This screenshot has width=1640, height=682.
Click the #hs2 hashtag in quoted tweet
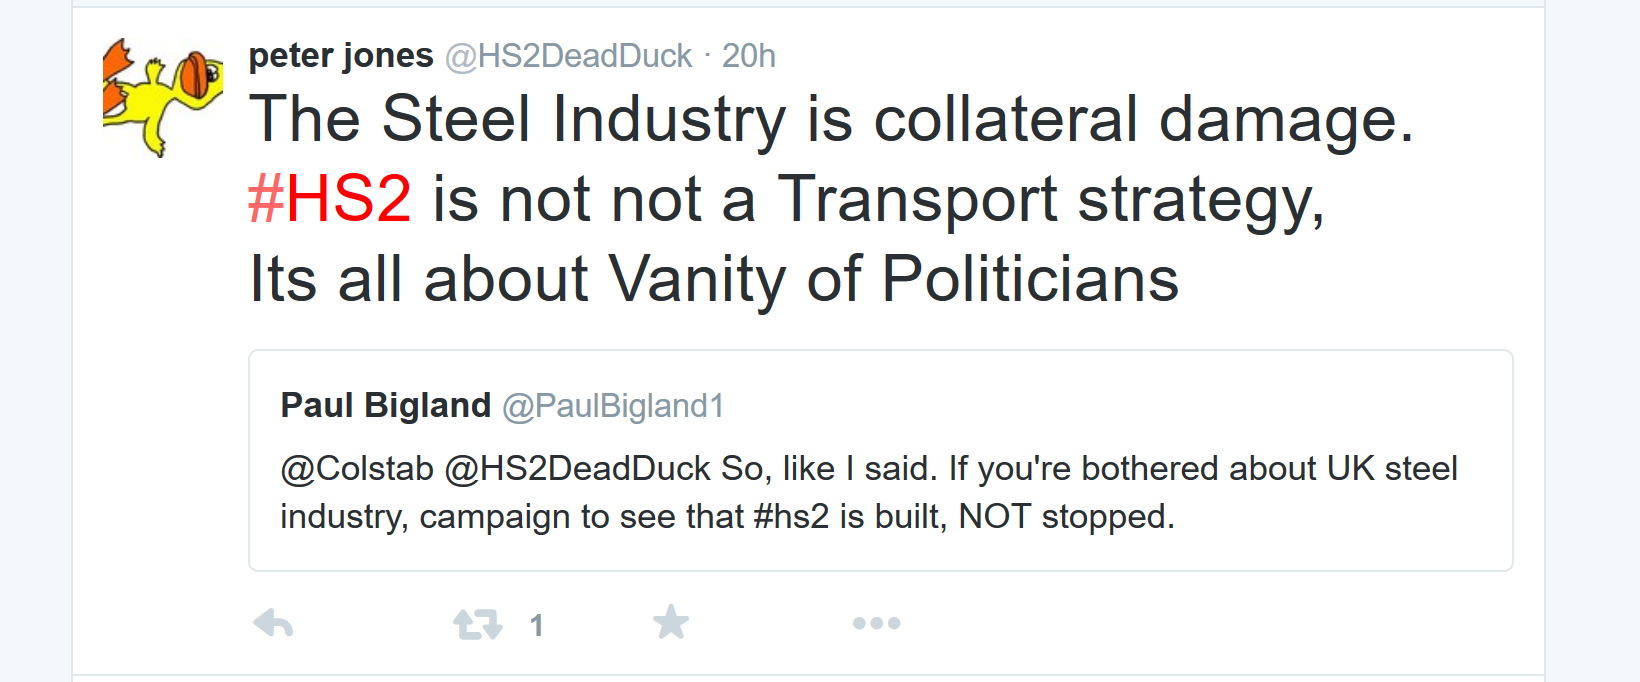(791, 517)
